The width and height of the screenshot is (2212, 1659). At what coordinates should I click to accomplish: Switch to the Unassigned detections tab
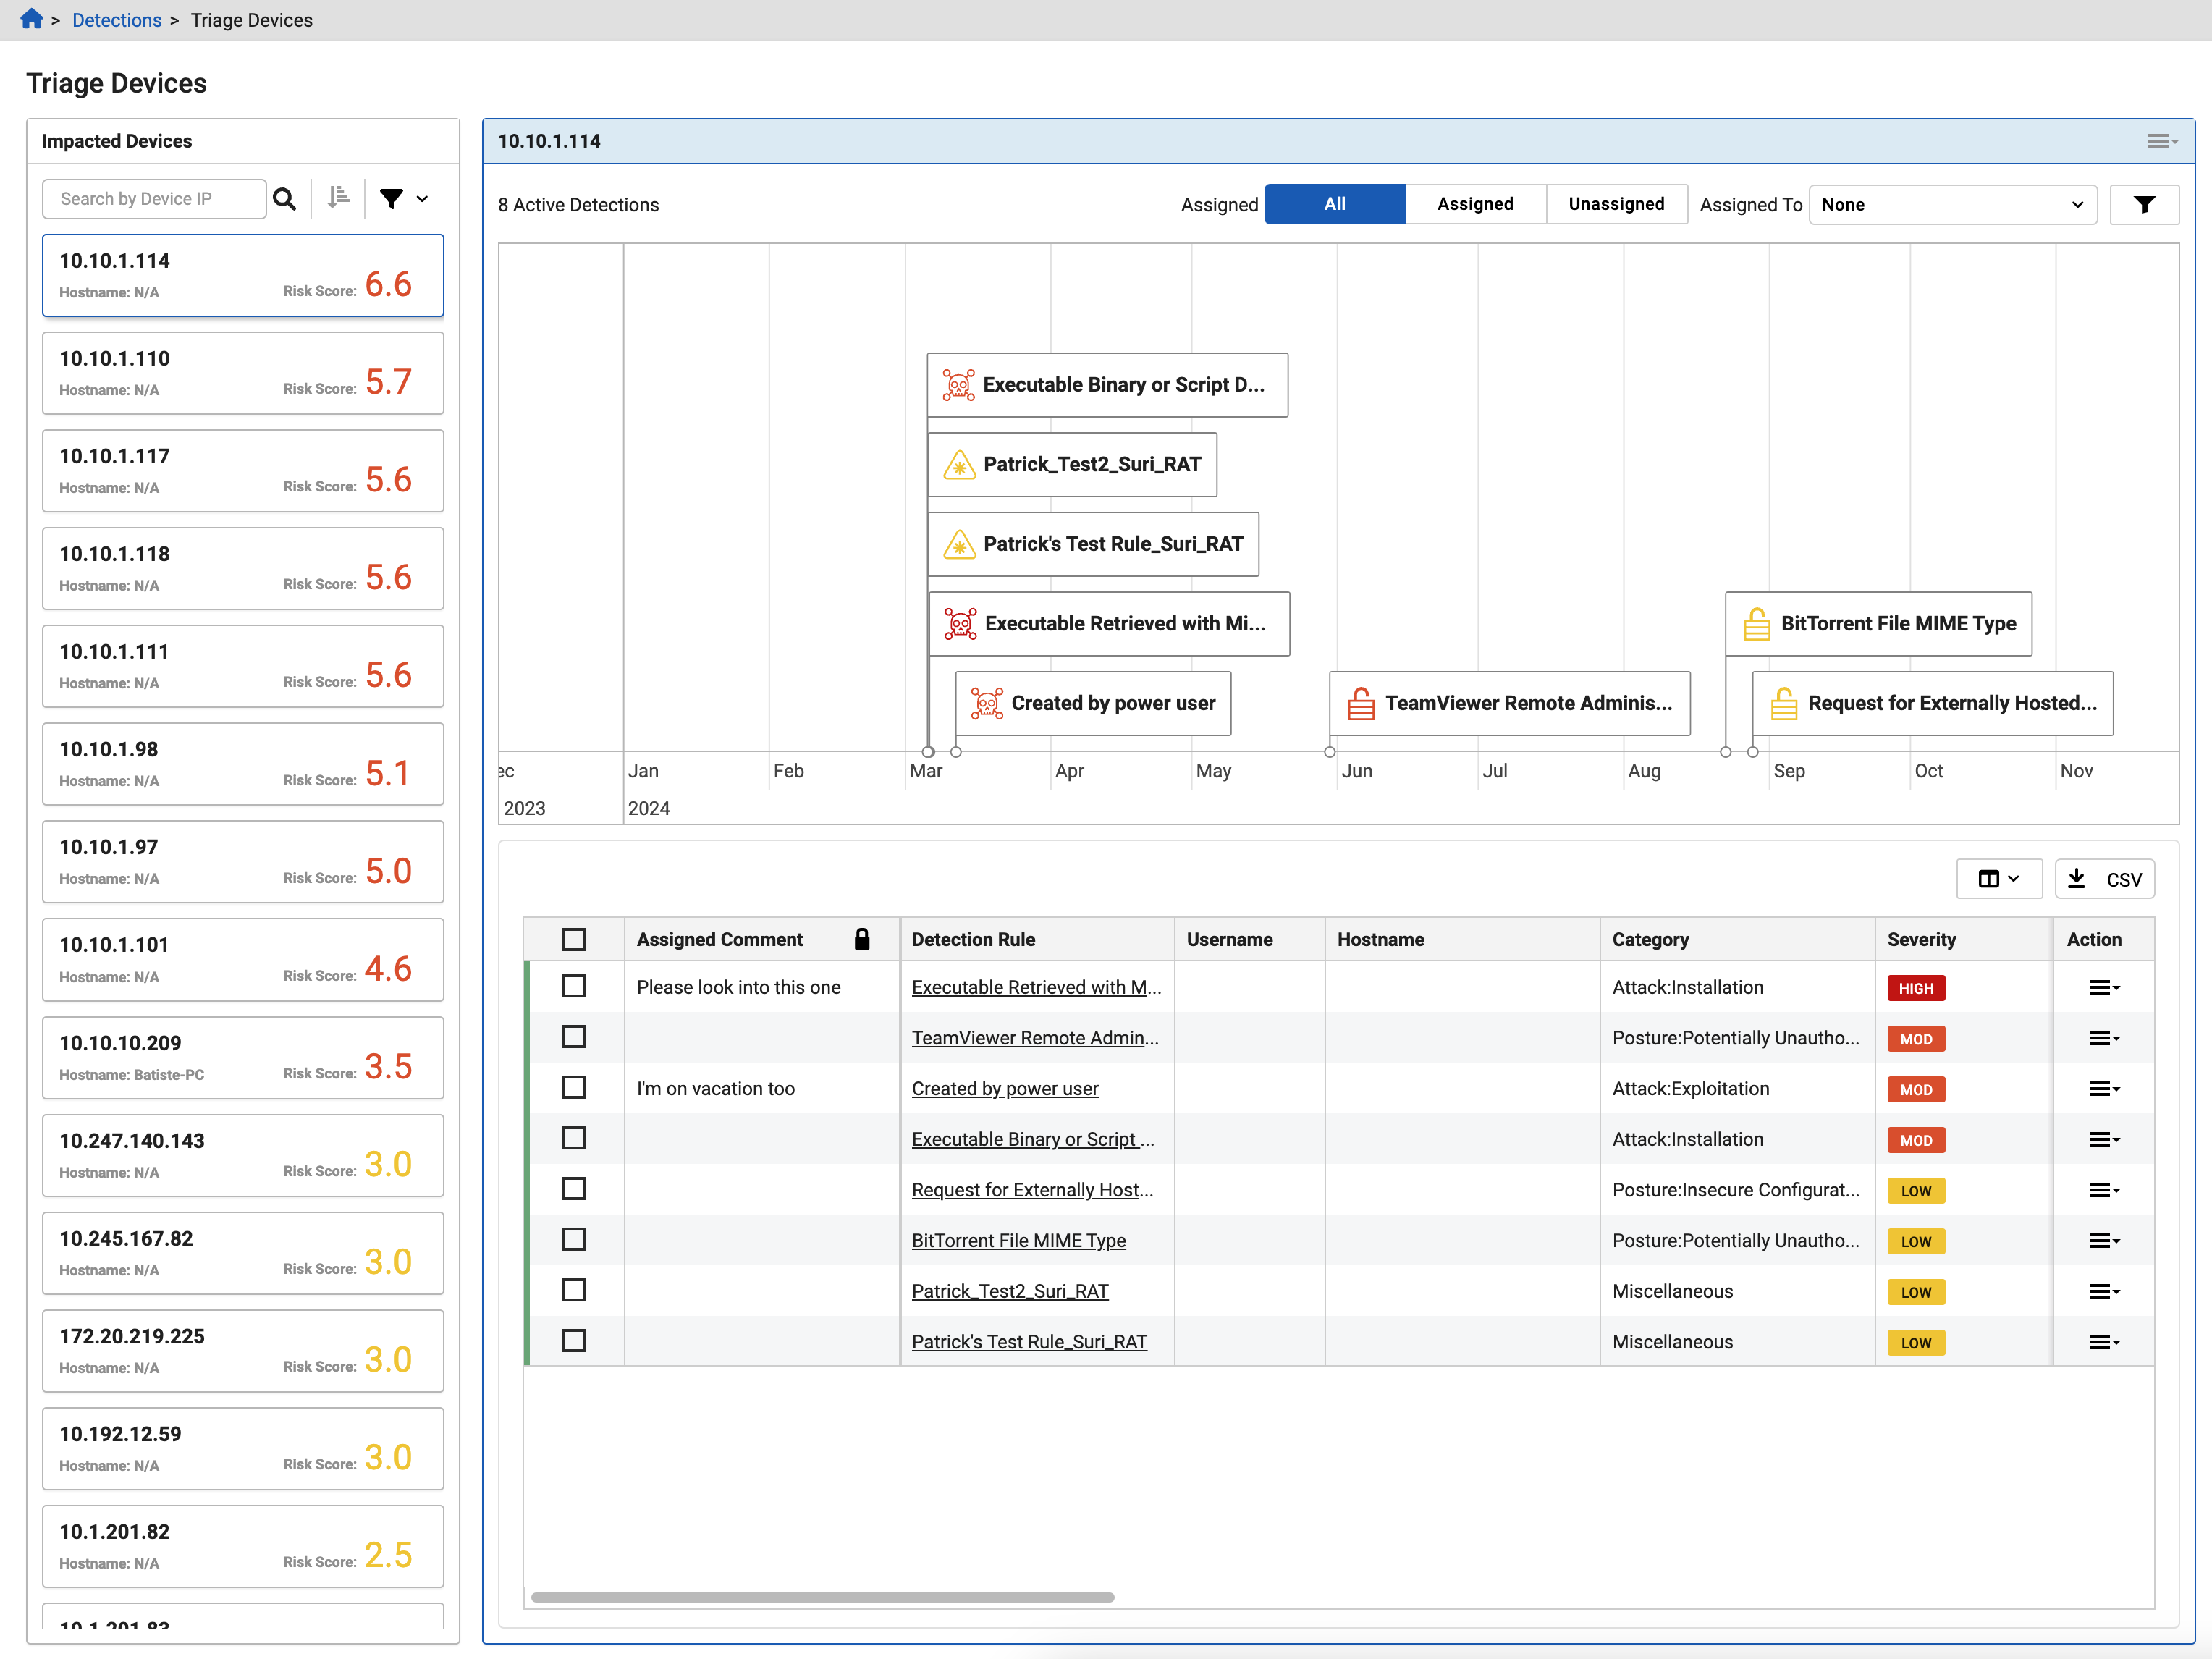pos(1616,204)
